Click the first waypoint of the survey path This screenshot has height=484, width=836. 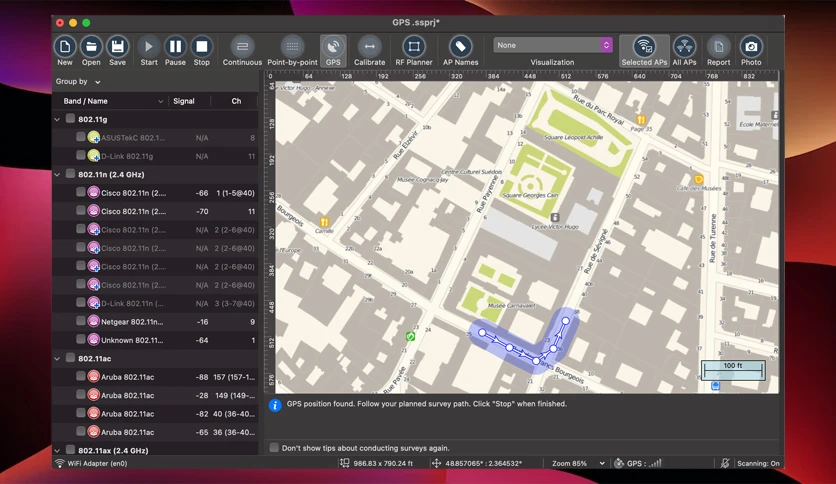[482, 333]
